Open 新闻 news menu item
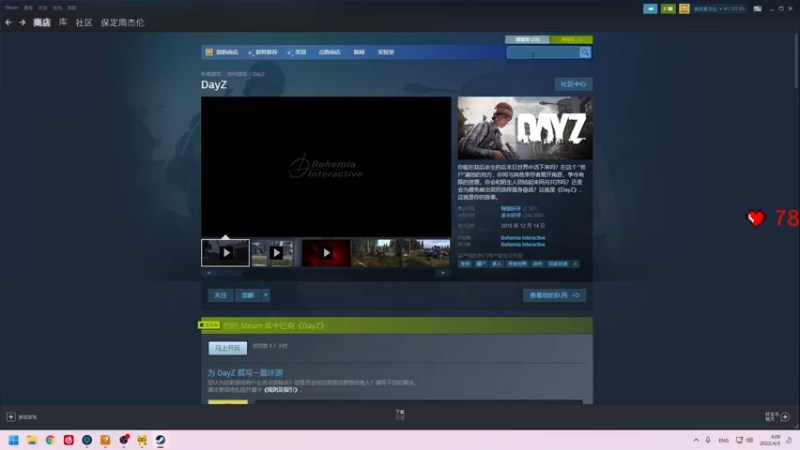The image size is (800, 450). [359, 52]
